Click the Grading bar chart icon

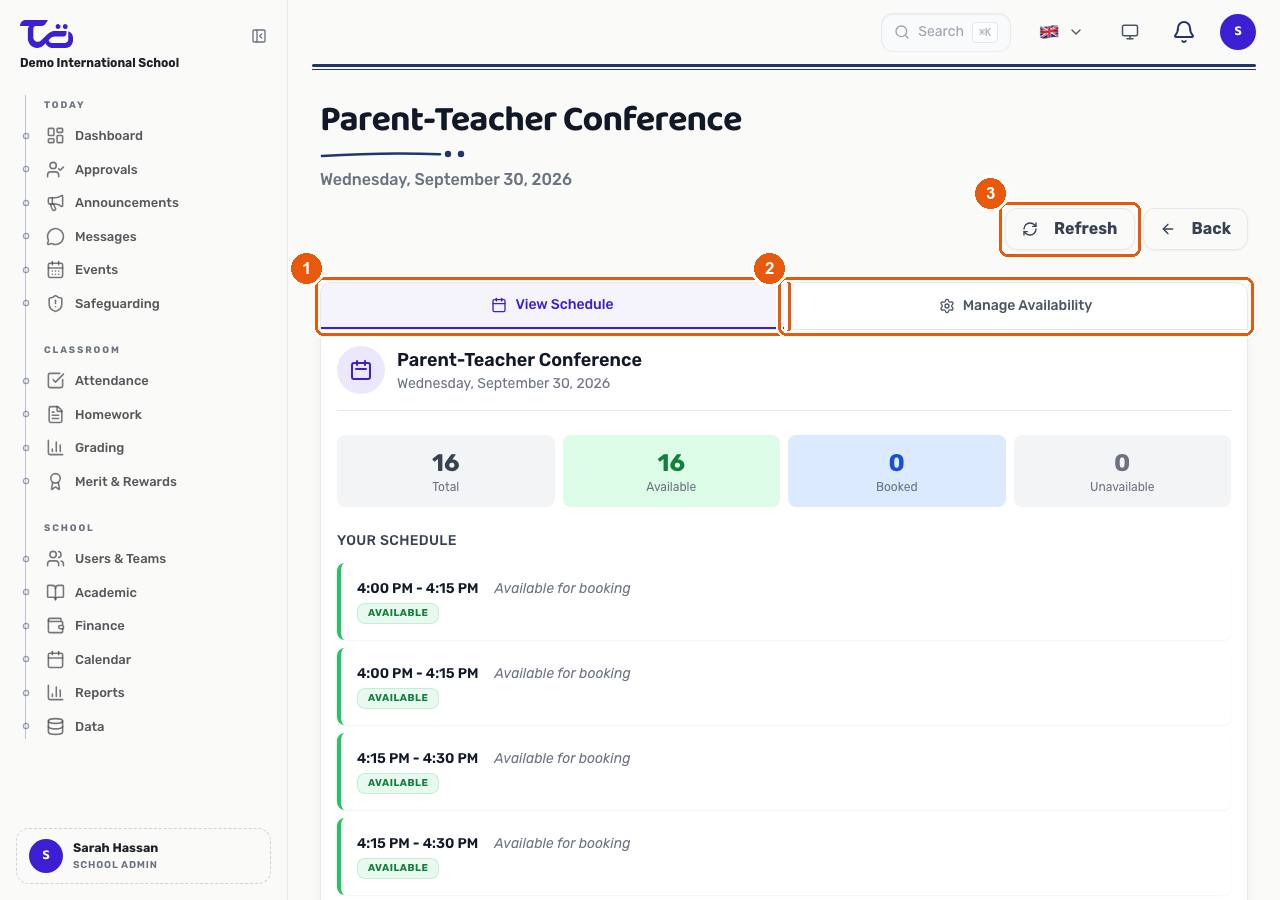point(56,448)
